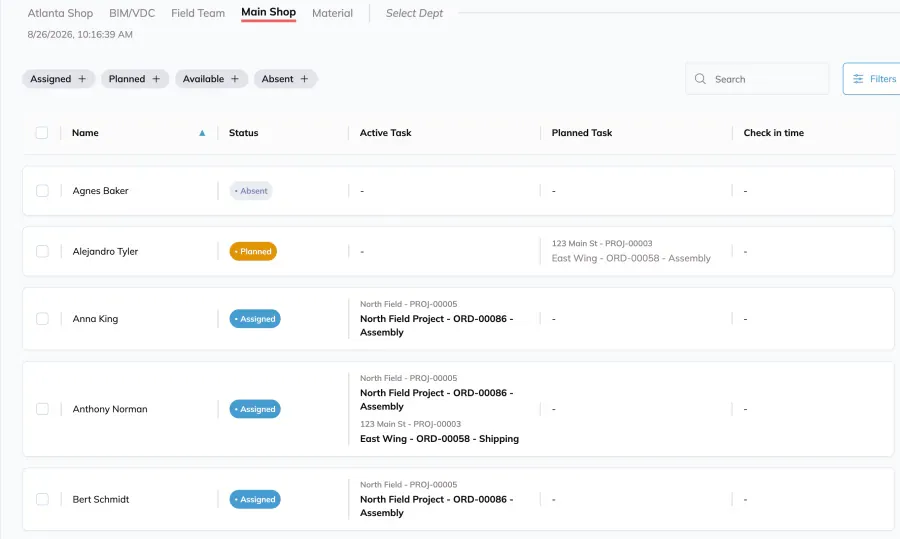
Task: Check the box for Alejandro Tyler
Action: [x=42, y=251]
